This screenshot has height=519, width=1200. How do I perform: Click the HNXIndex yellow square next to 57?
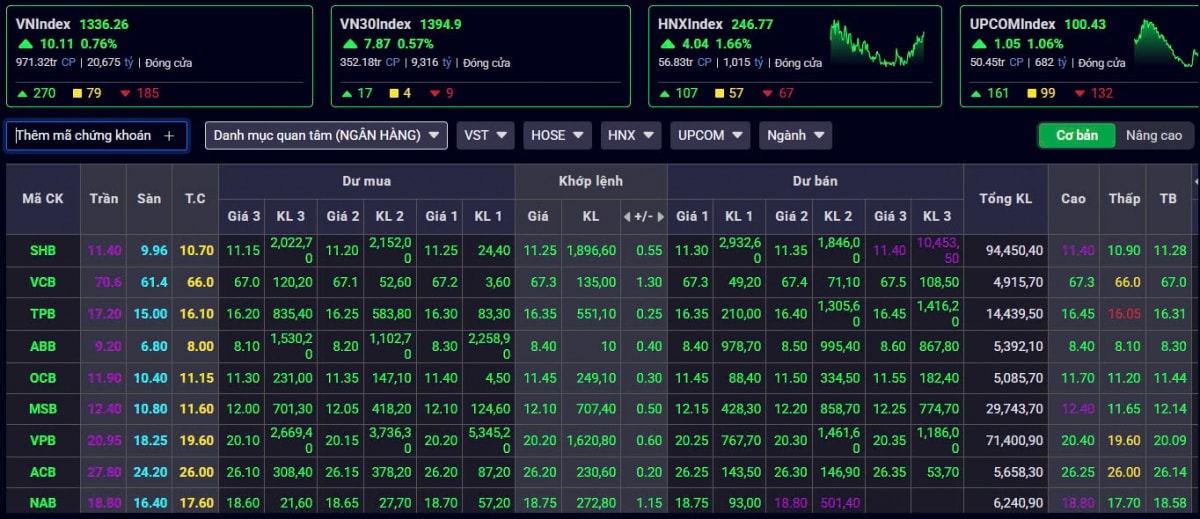tap(720, 94)
